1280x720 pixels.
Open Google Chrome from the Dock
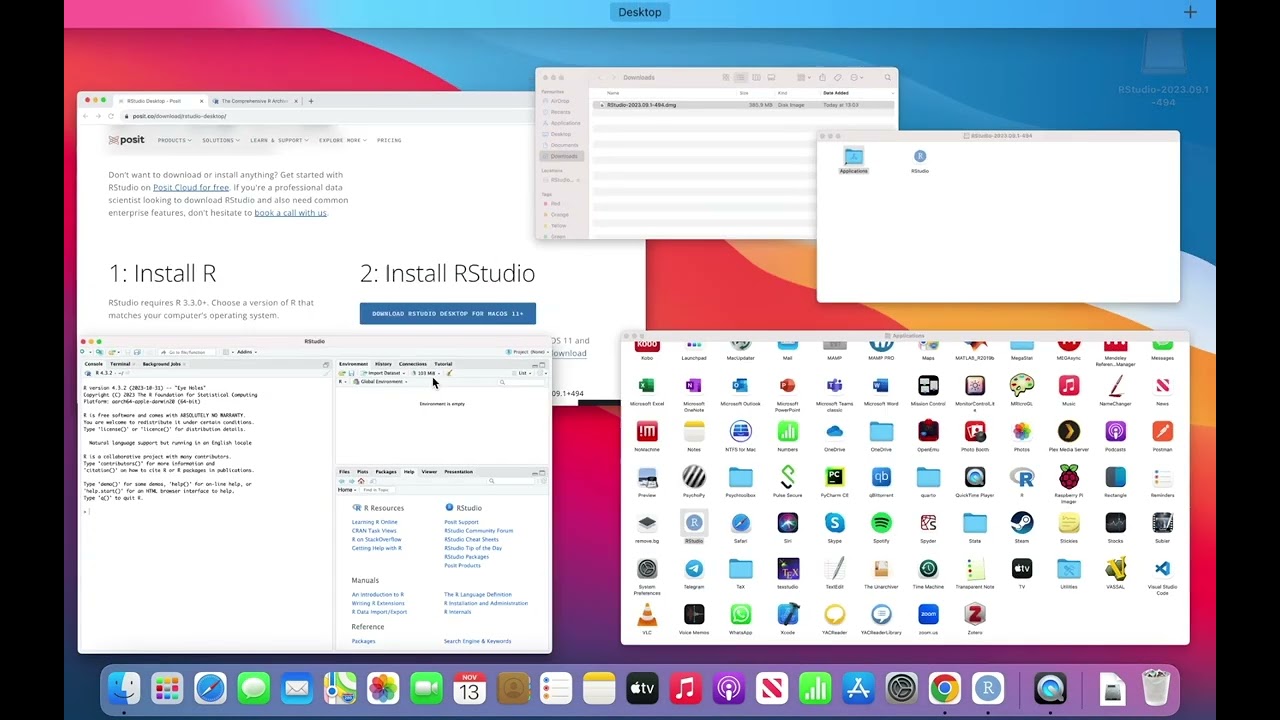(x=944, y=688)
